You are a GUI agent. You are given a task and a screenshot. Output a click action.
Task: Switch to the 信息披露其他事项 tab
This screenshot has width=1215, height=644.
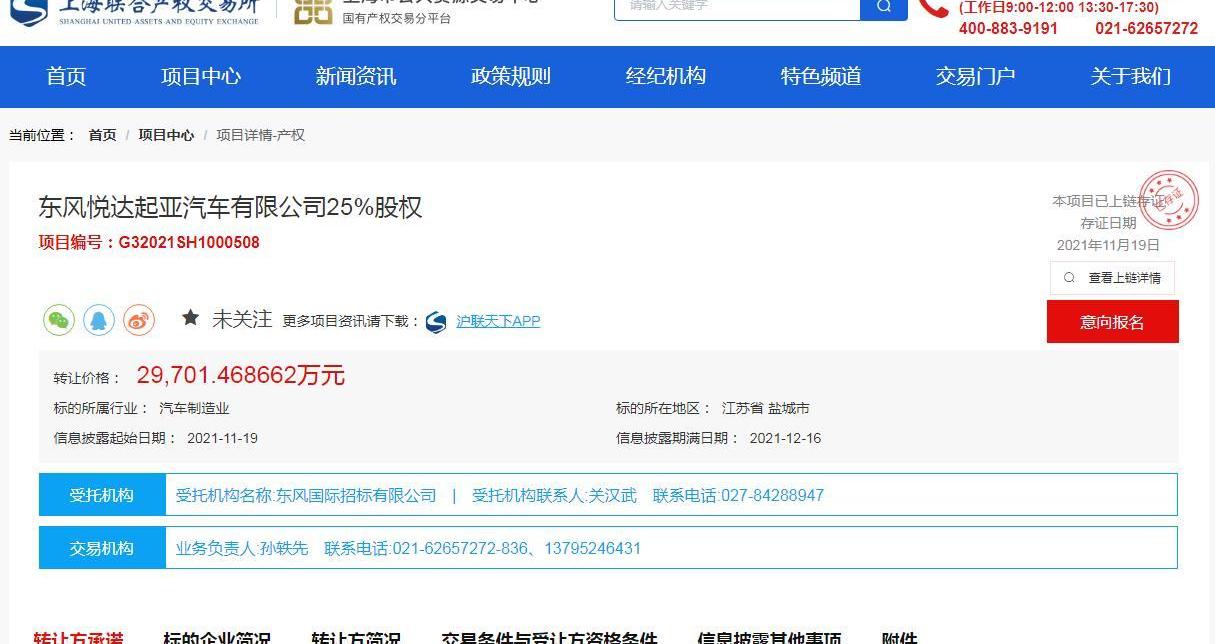point(769,637)
